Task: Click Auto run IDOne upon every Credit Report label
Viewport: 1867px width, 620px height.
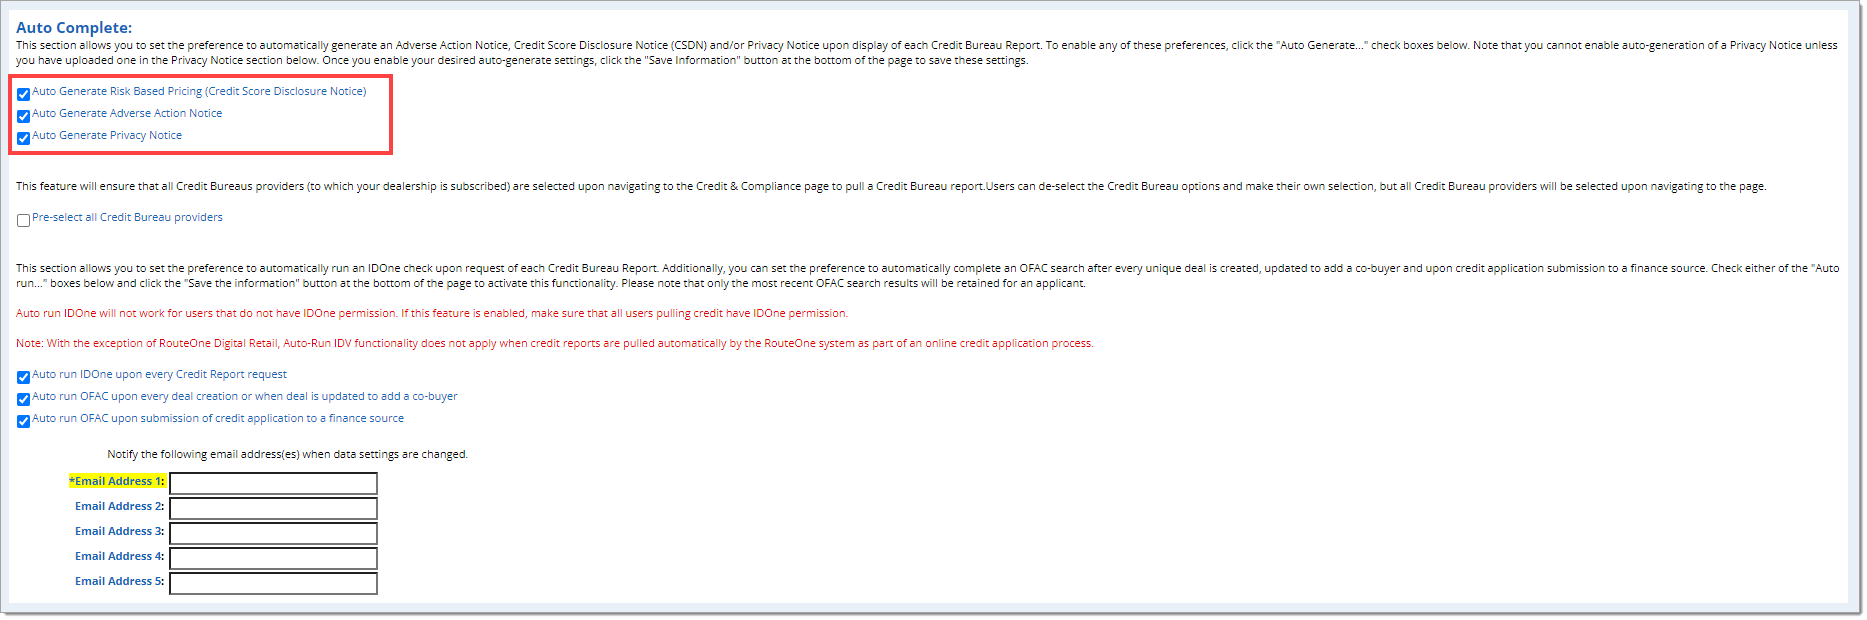Action: point(159,374)
